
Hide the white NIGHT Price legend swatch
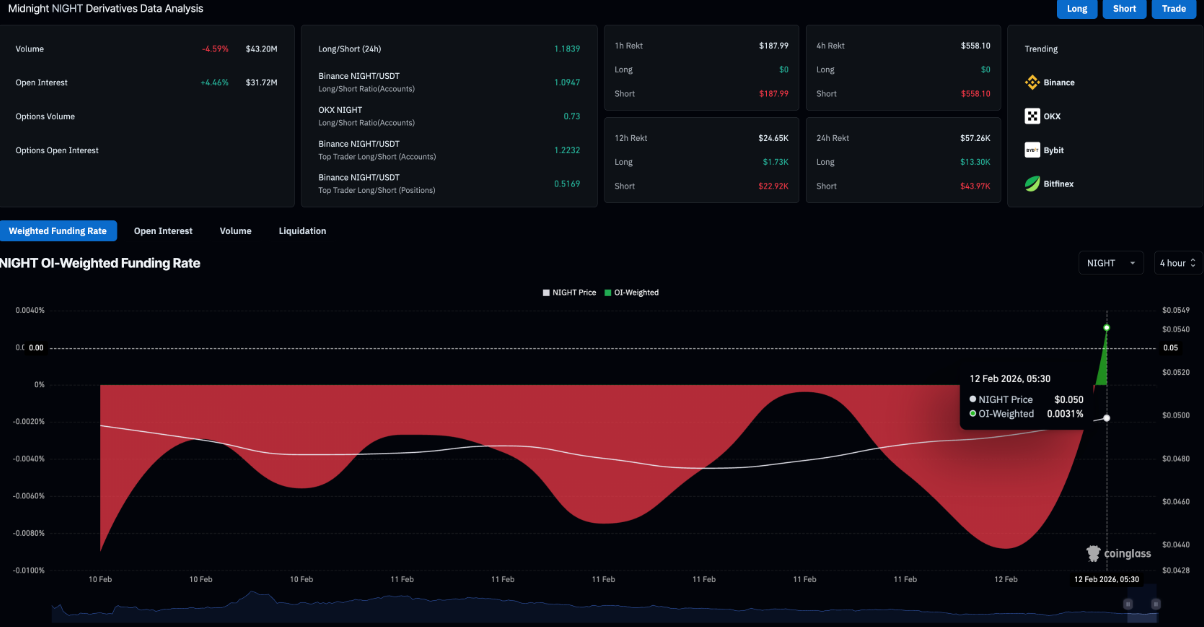(547, 292)
